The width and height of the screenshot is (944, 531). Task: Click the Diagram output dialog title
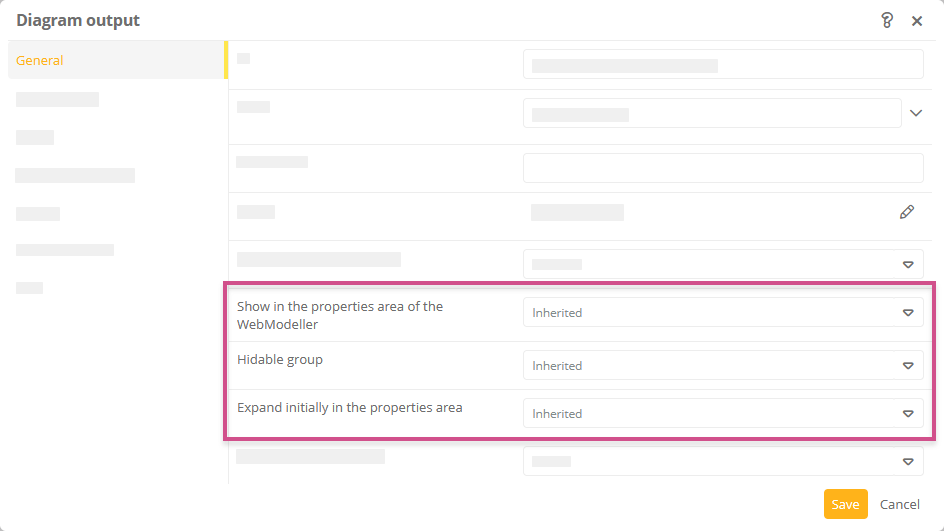(78, 20)
